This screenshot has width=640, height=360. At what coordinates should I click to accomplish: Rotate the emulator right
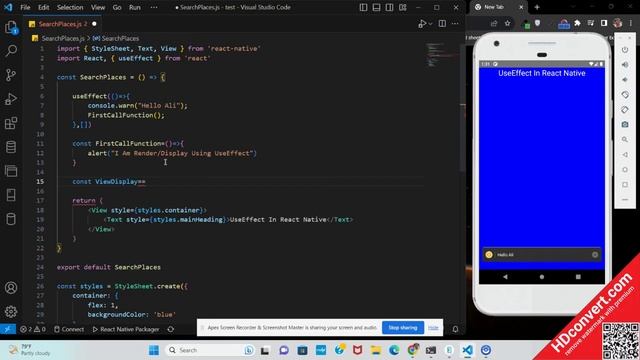point(625,110)
